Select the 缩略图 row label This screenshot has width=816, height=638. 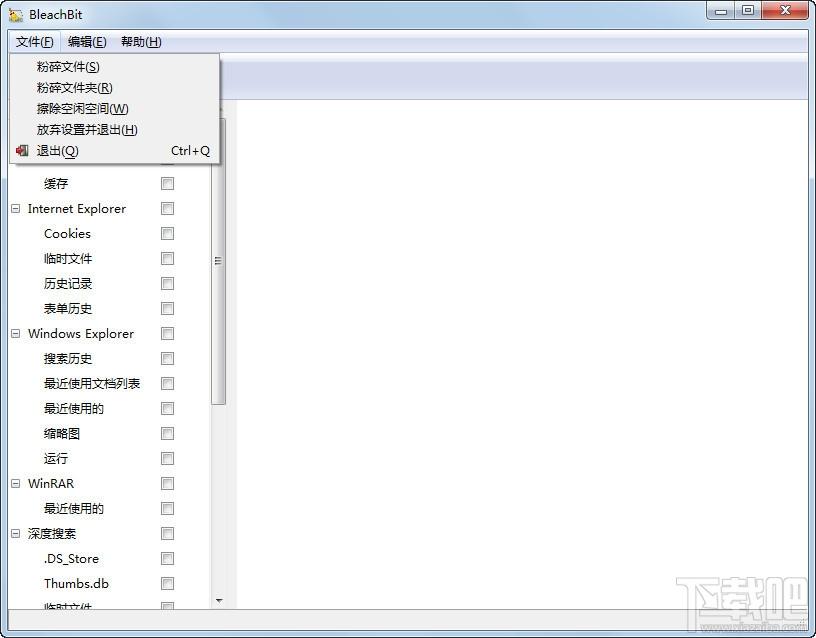62,433
